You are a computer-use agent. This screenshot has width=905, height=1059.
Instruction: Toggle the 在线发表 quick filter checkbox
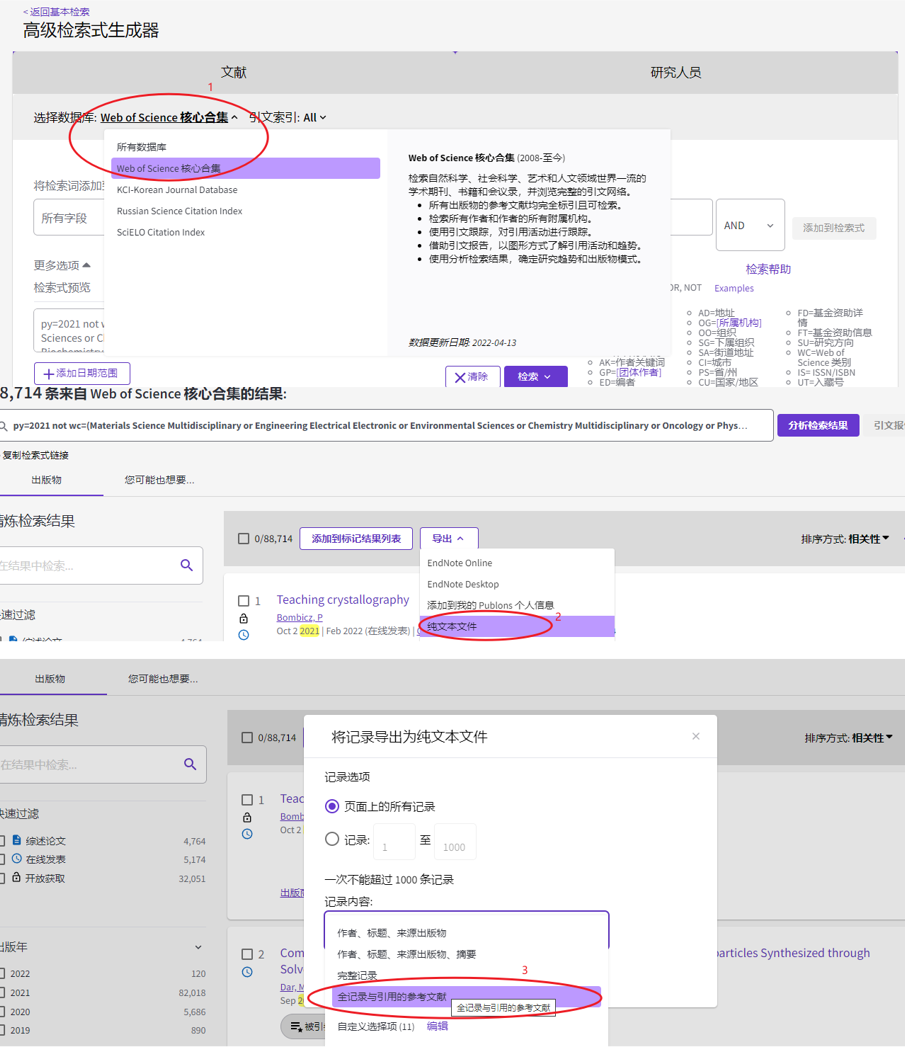point(2,859)
